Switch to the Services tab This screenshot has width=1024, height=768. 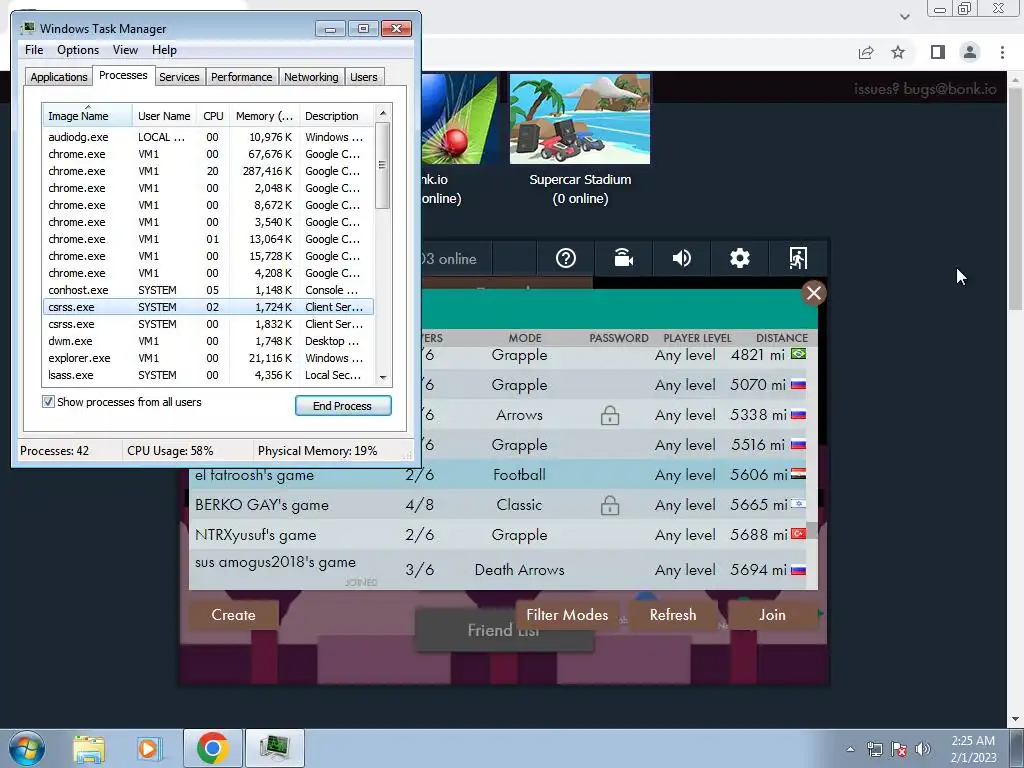click(x=179, y=76)
